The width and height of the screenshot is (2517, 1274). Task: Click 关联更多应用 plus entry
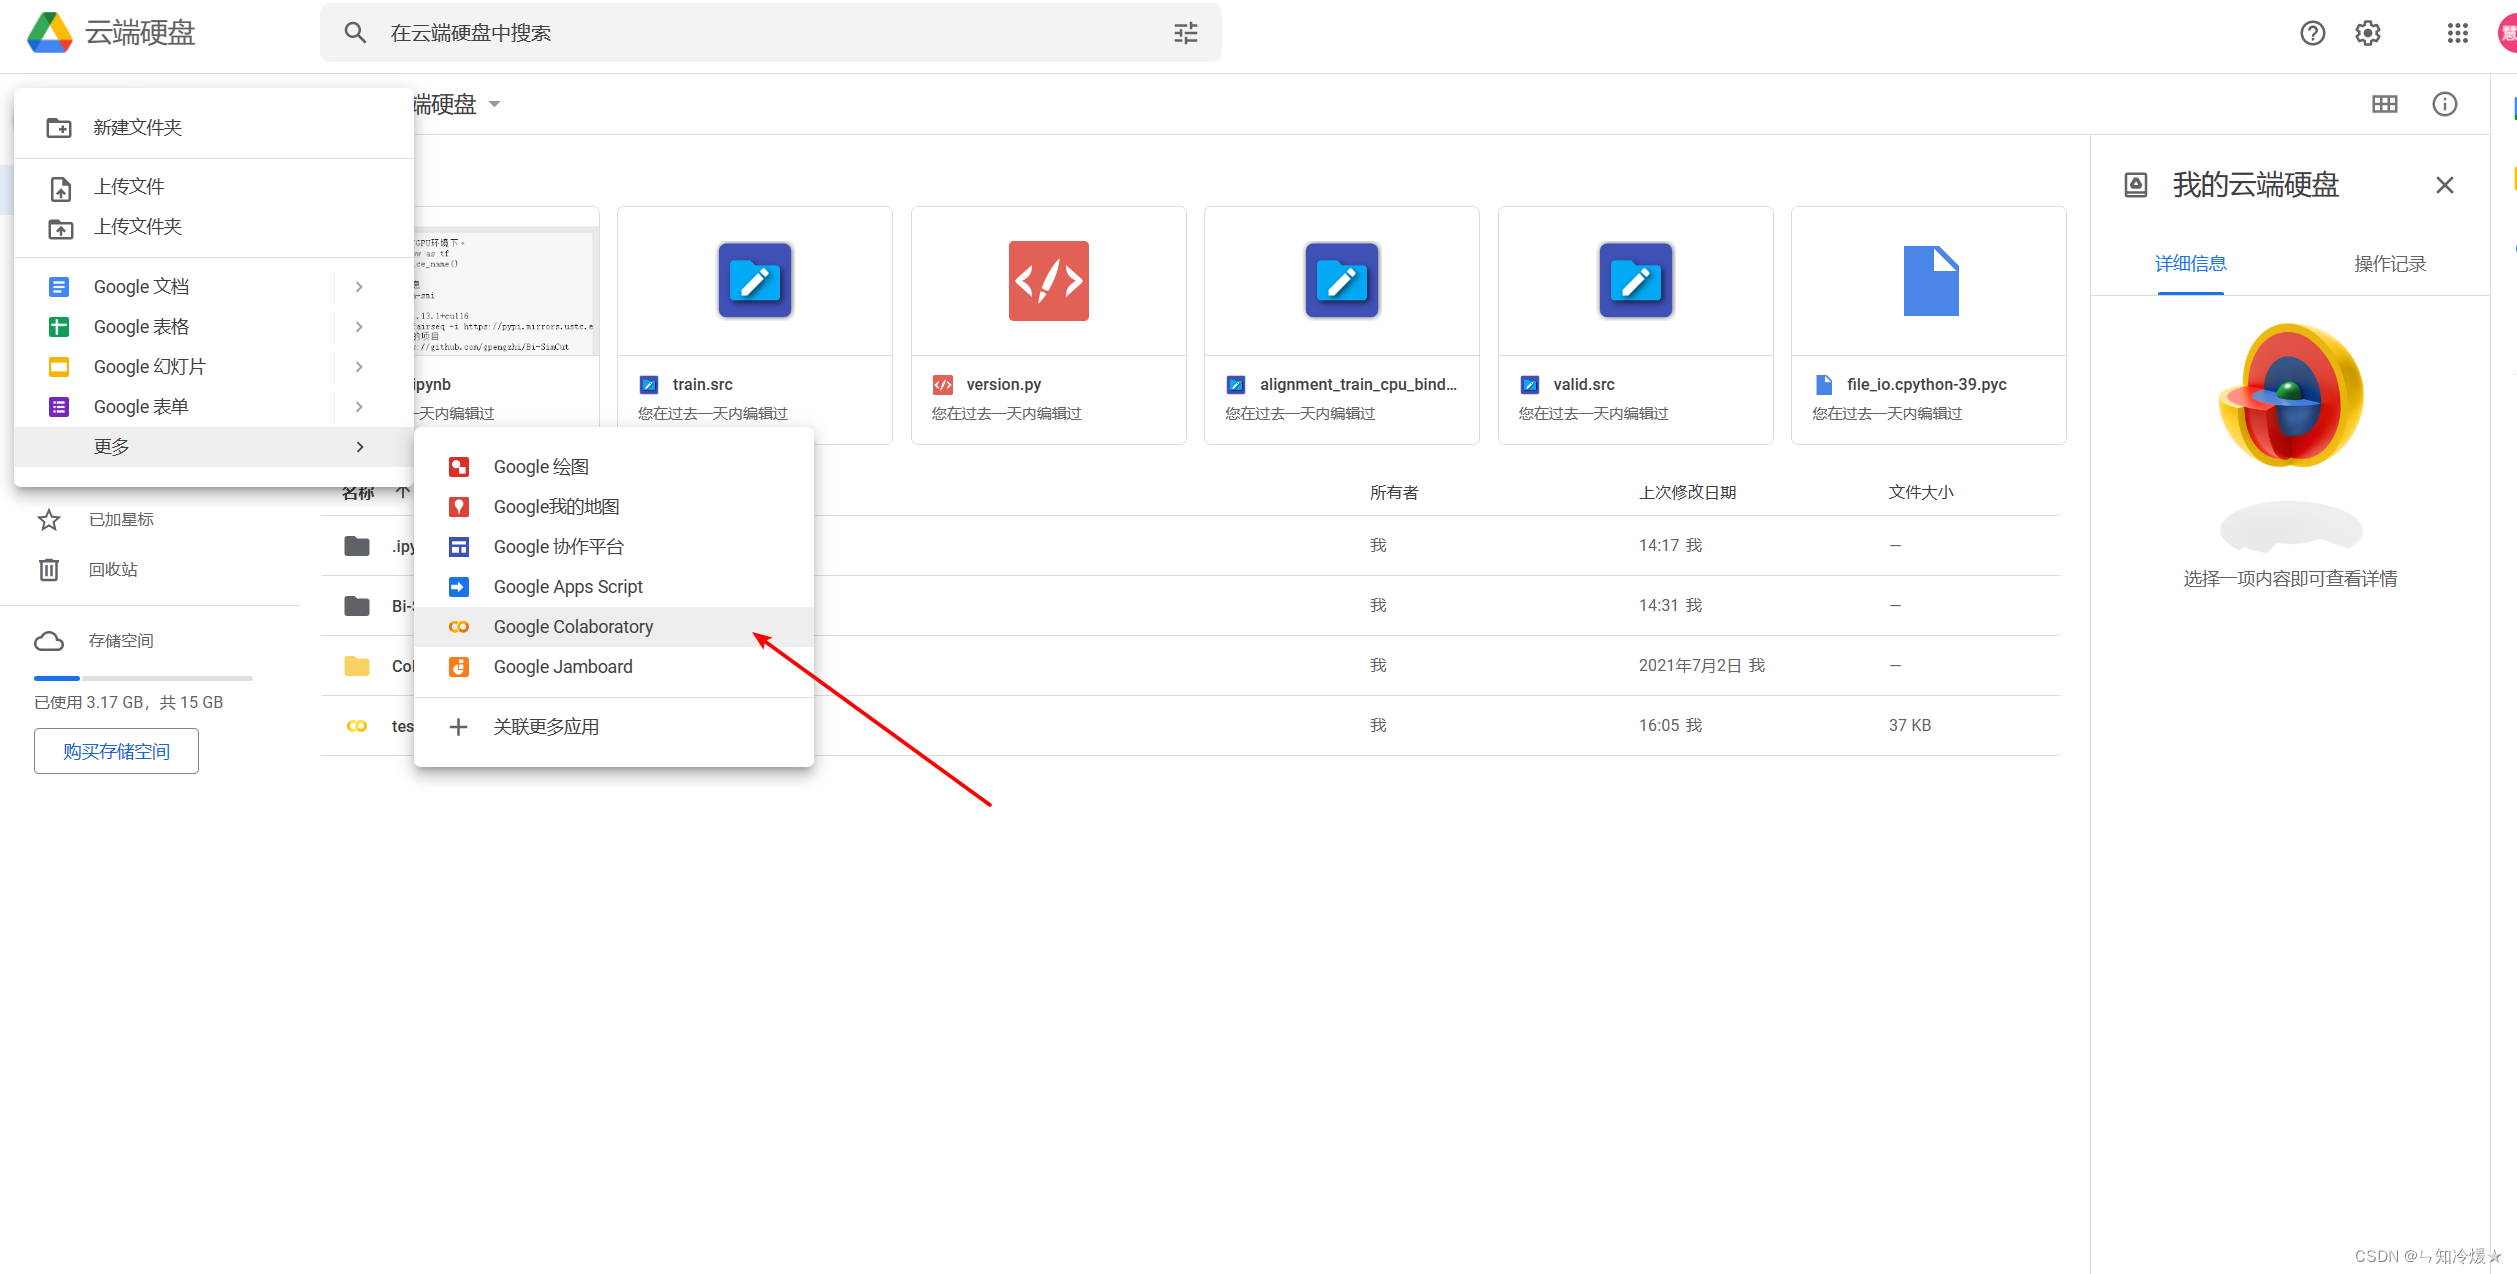point(545,727)
